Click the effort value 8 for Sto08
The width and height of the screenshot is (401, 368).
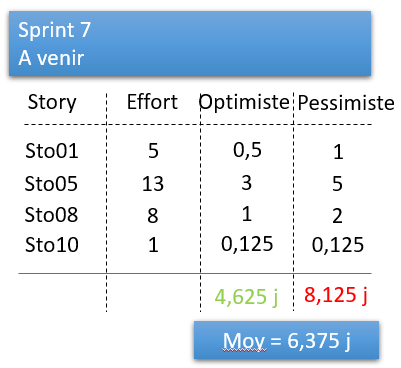pos(153,215)
